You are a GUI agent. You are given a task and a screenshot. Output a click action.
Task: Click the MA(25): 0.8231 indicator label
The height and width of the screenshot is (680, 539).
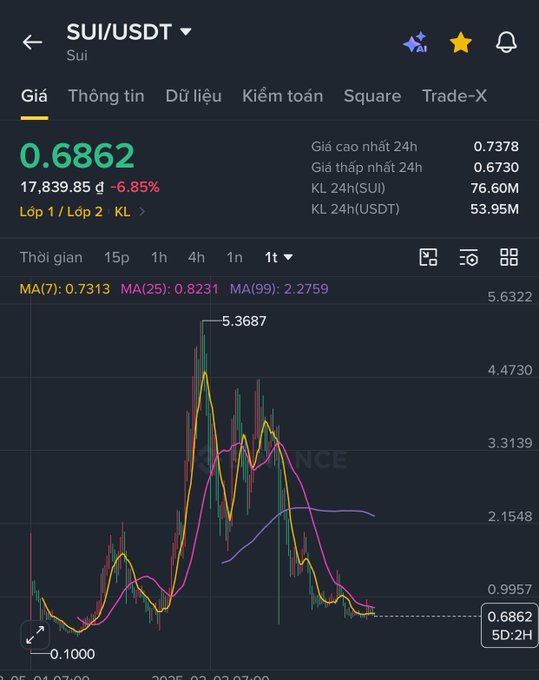tap(170, 289)
